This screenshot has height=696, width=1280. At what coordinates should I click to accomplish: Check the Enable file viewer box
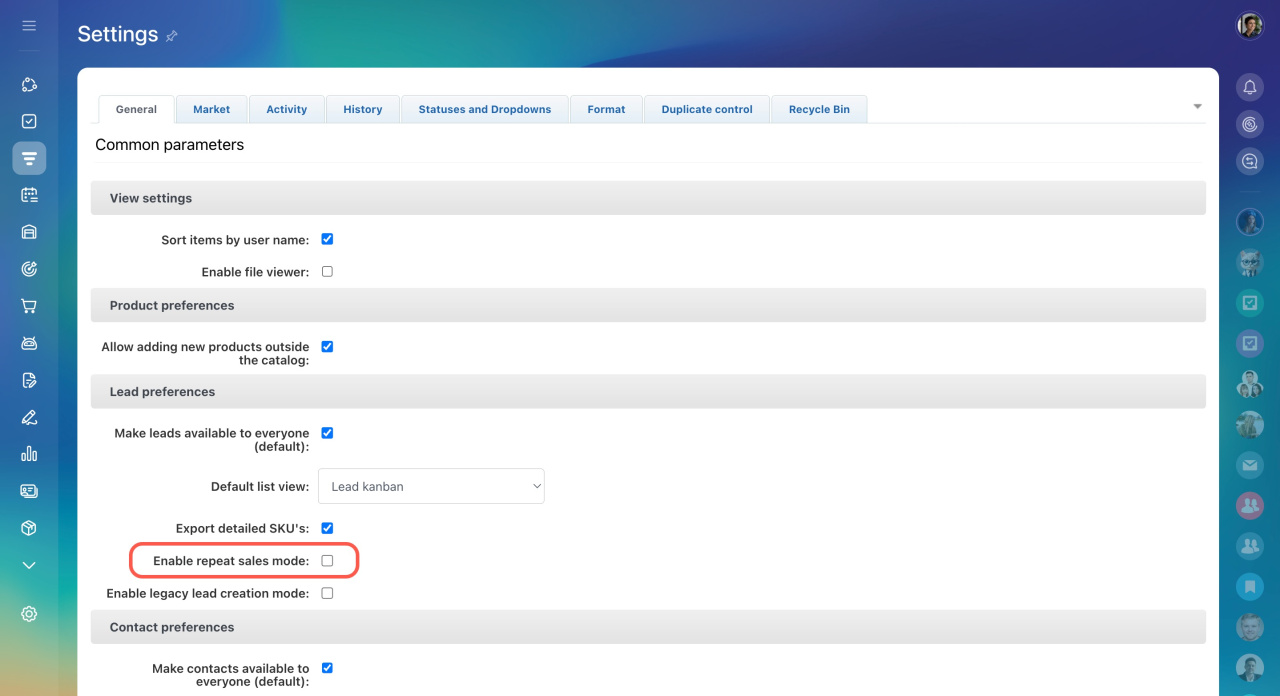(x=327, y=272)
